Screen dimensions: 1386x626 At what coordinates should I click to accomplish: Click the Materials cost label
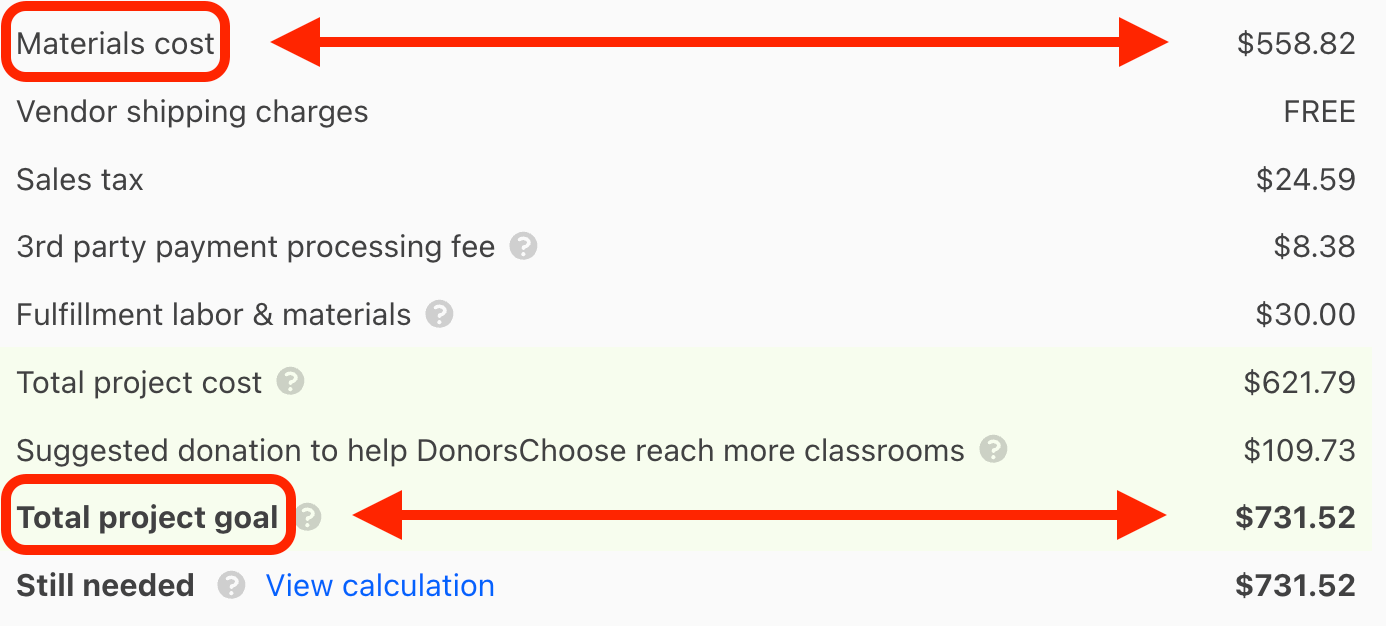pos(115,44)
